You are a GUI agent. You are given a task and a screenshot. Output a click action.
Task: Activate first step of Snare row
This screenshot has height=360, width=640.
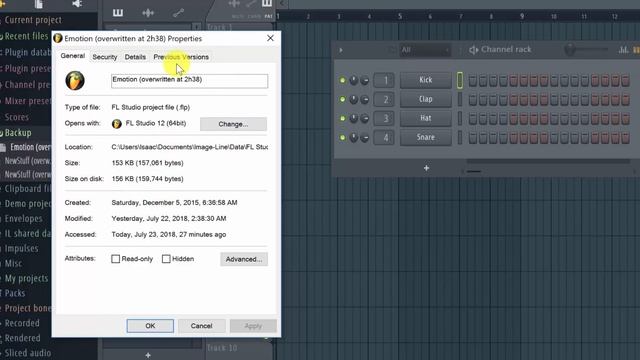pyautogui.click(x=473, y=138)
